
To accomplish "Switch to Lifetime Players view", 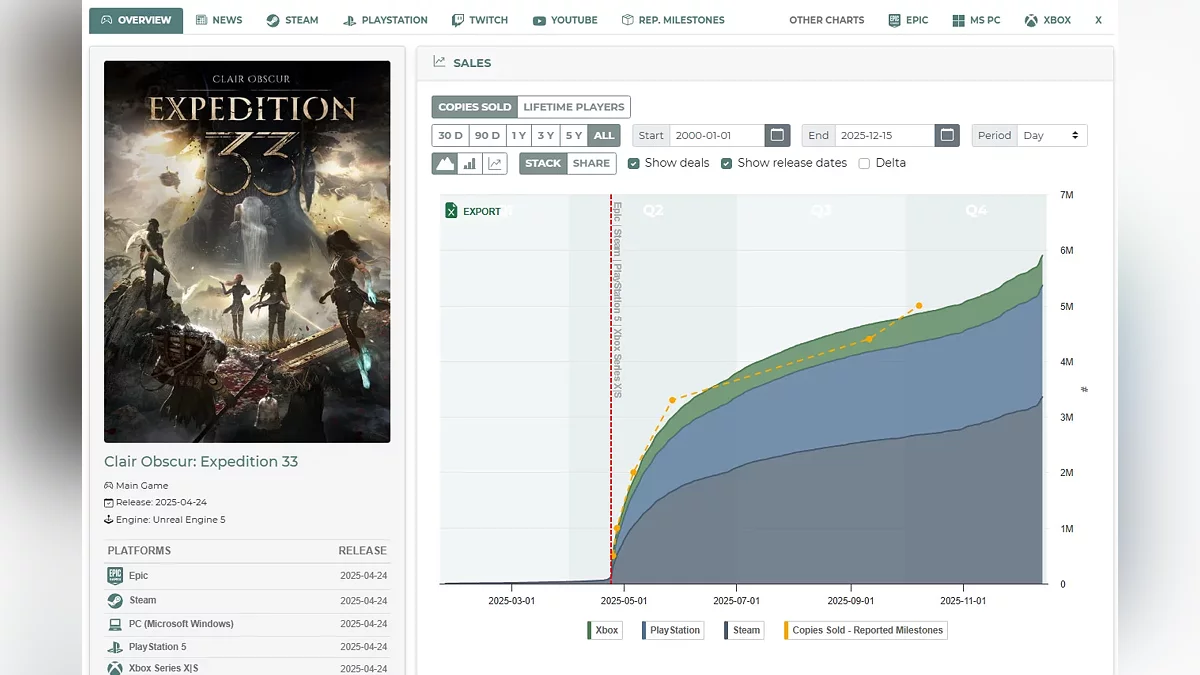I will click(573, 107).
